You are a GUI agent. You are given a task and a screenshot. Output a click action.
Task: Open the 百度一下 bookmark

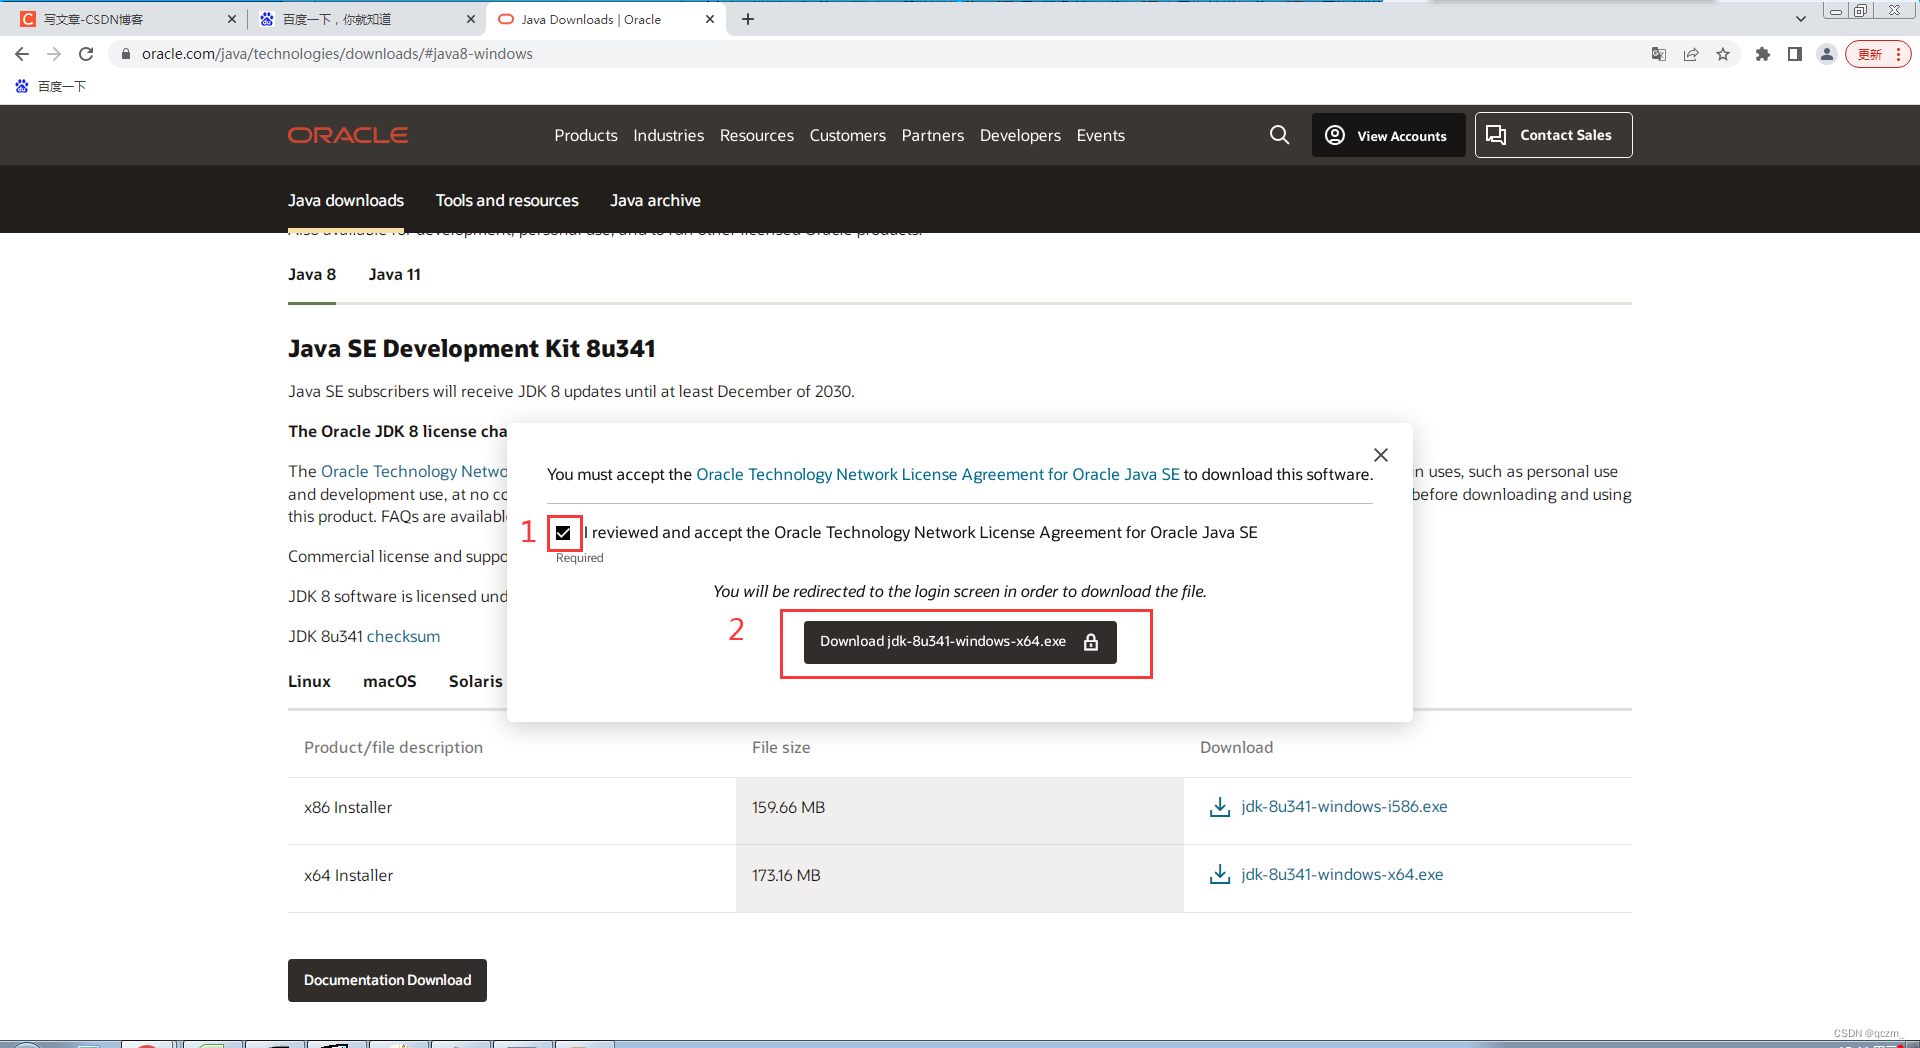[x=51, y=86]
